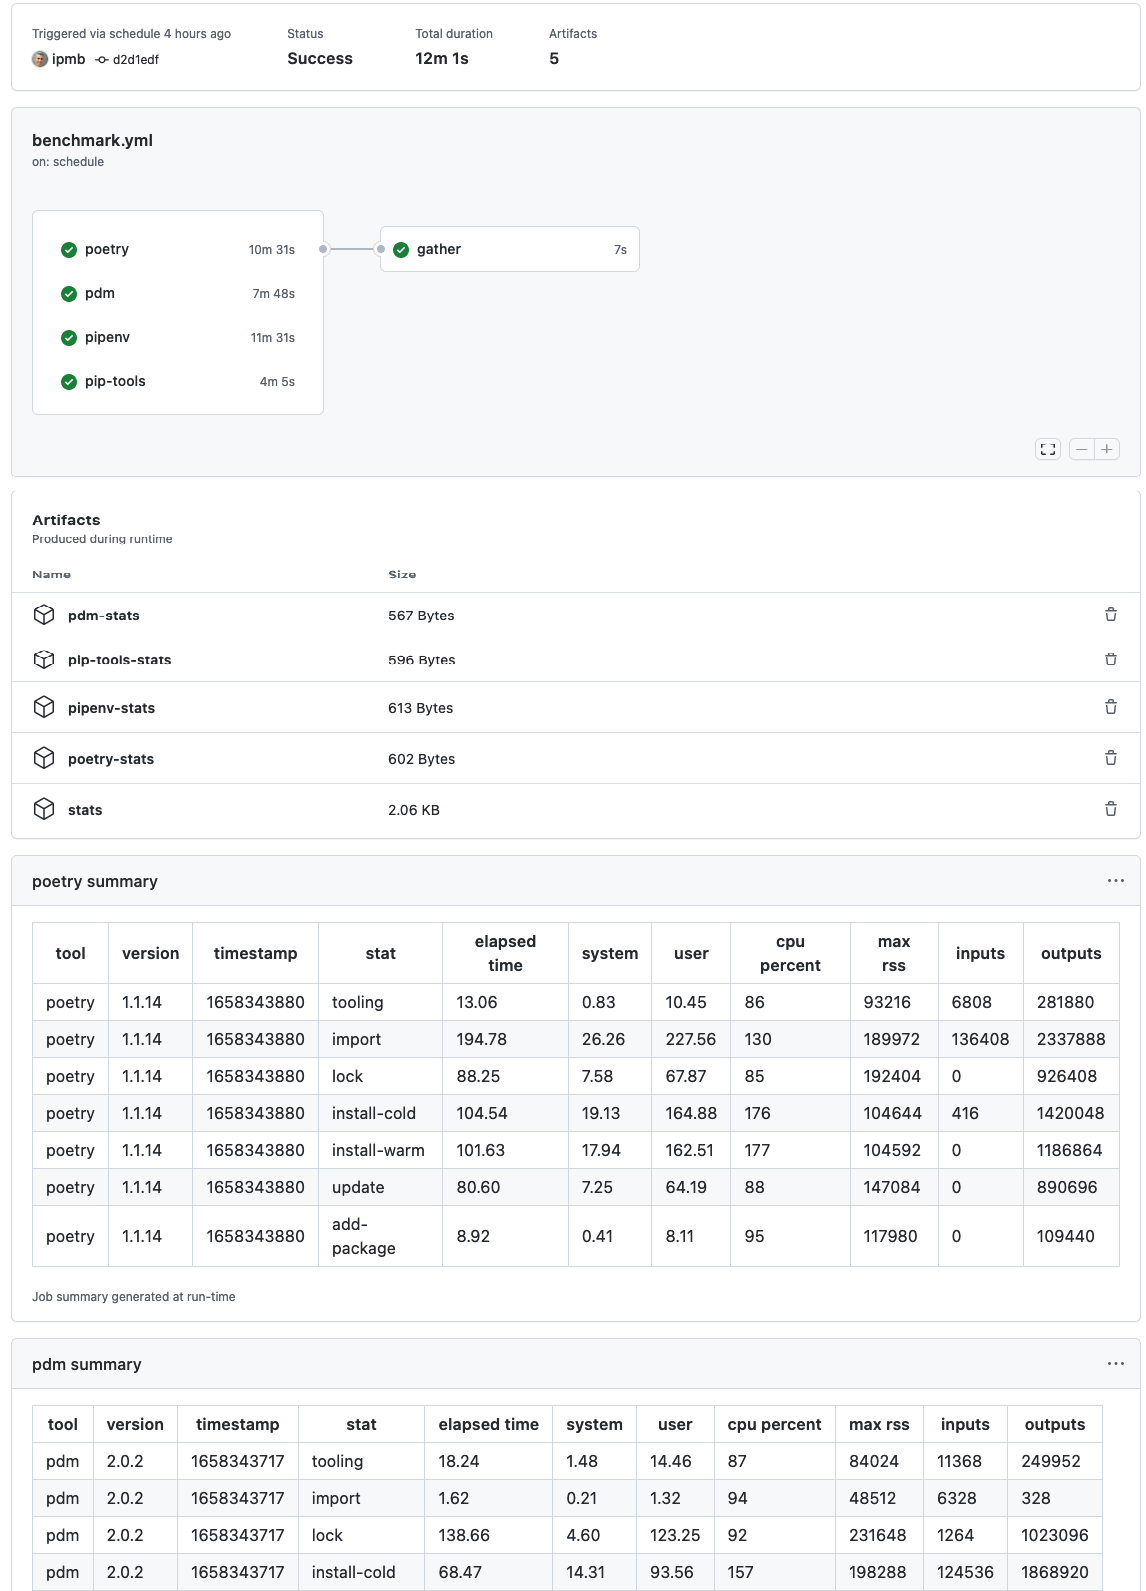
Task: Click the install-cold cell in poetry table
Action: pyautogui.click(x=381, y=1113)
